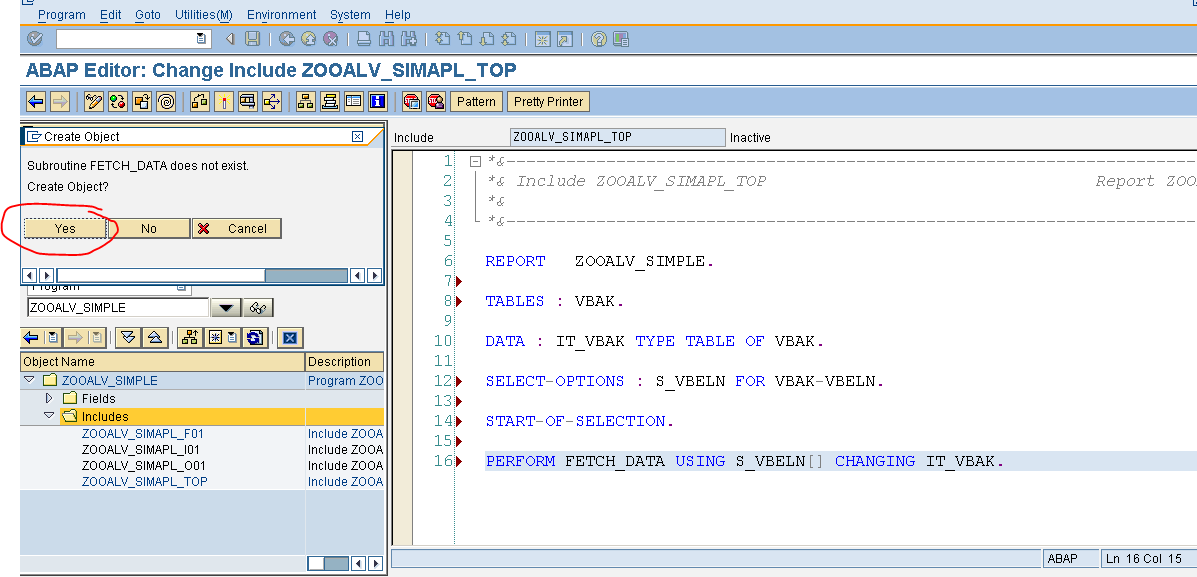Open the Help icon in toolbar
This screenshot has height=577, width=1197.
tap(599, 39)
